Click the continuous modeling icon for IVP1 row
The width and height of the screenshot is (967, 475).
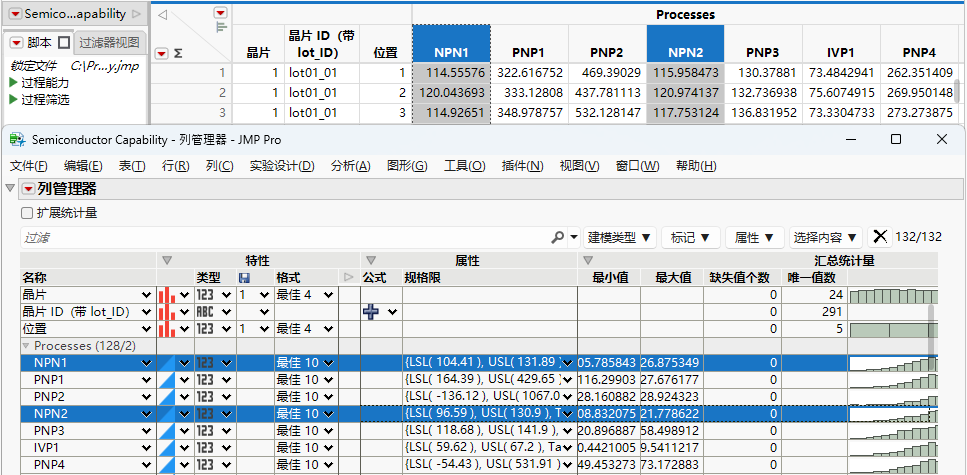pyautogui.click(x=167, y=447)
